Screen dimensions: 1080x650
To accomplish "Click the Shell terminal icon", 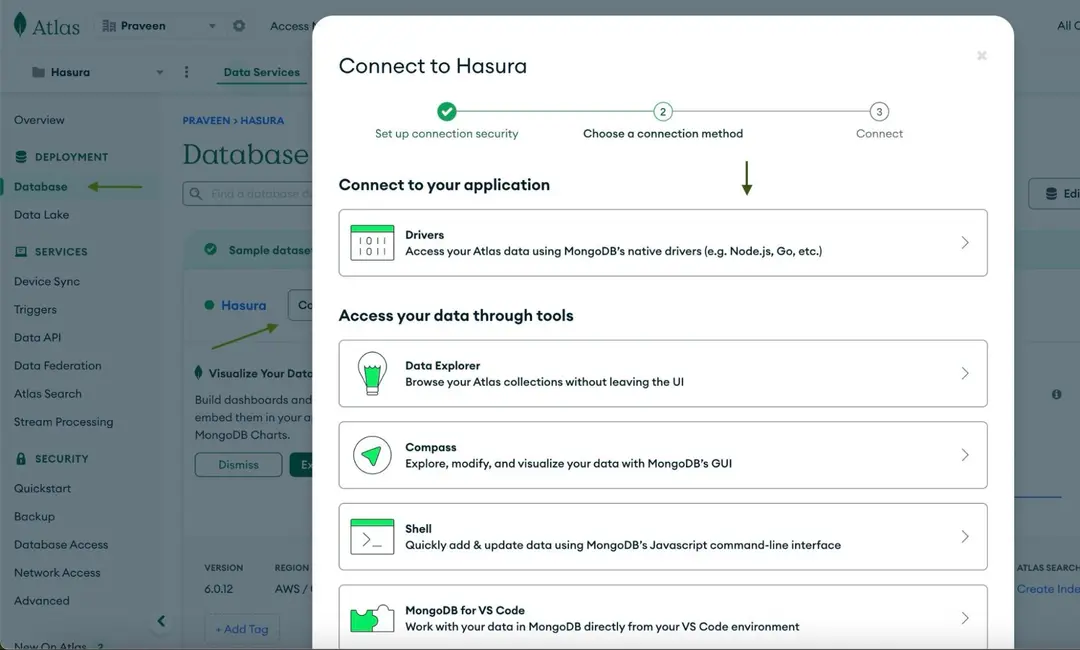I will [x=371, y=536].
